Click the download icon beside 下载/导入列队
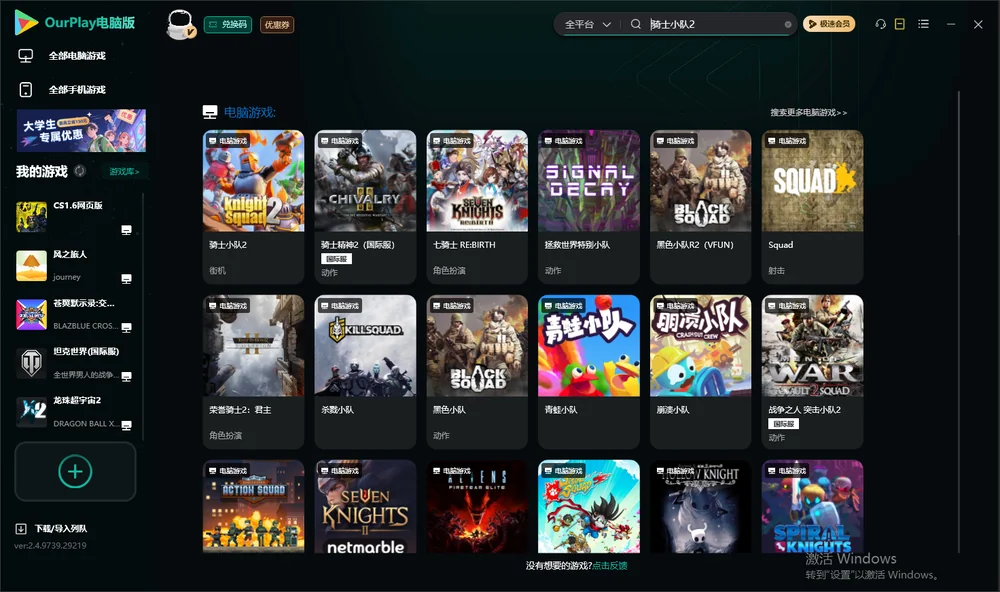The width and height of the screenshot is (1000, 592). tap(21, 528)
